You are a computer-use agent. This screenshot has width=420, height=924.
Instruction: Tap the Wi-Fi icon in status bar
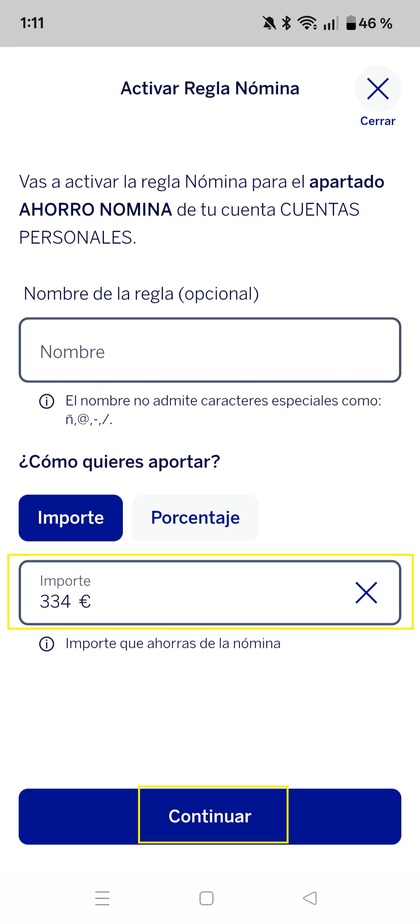click(307, 24)
